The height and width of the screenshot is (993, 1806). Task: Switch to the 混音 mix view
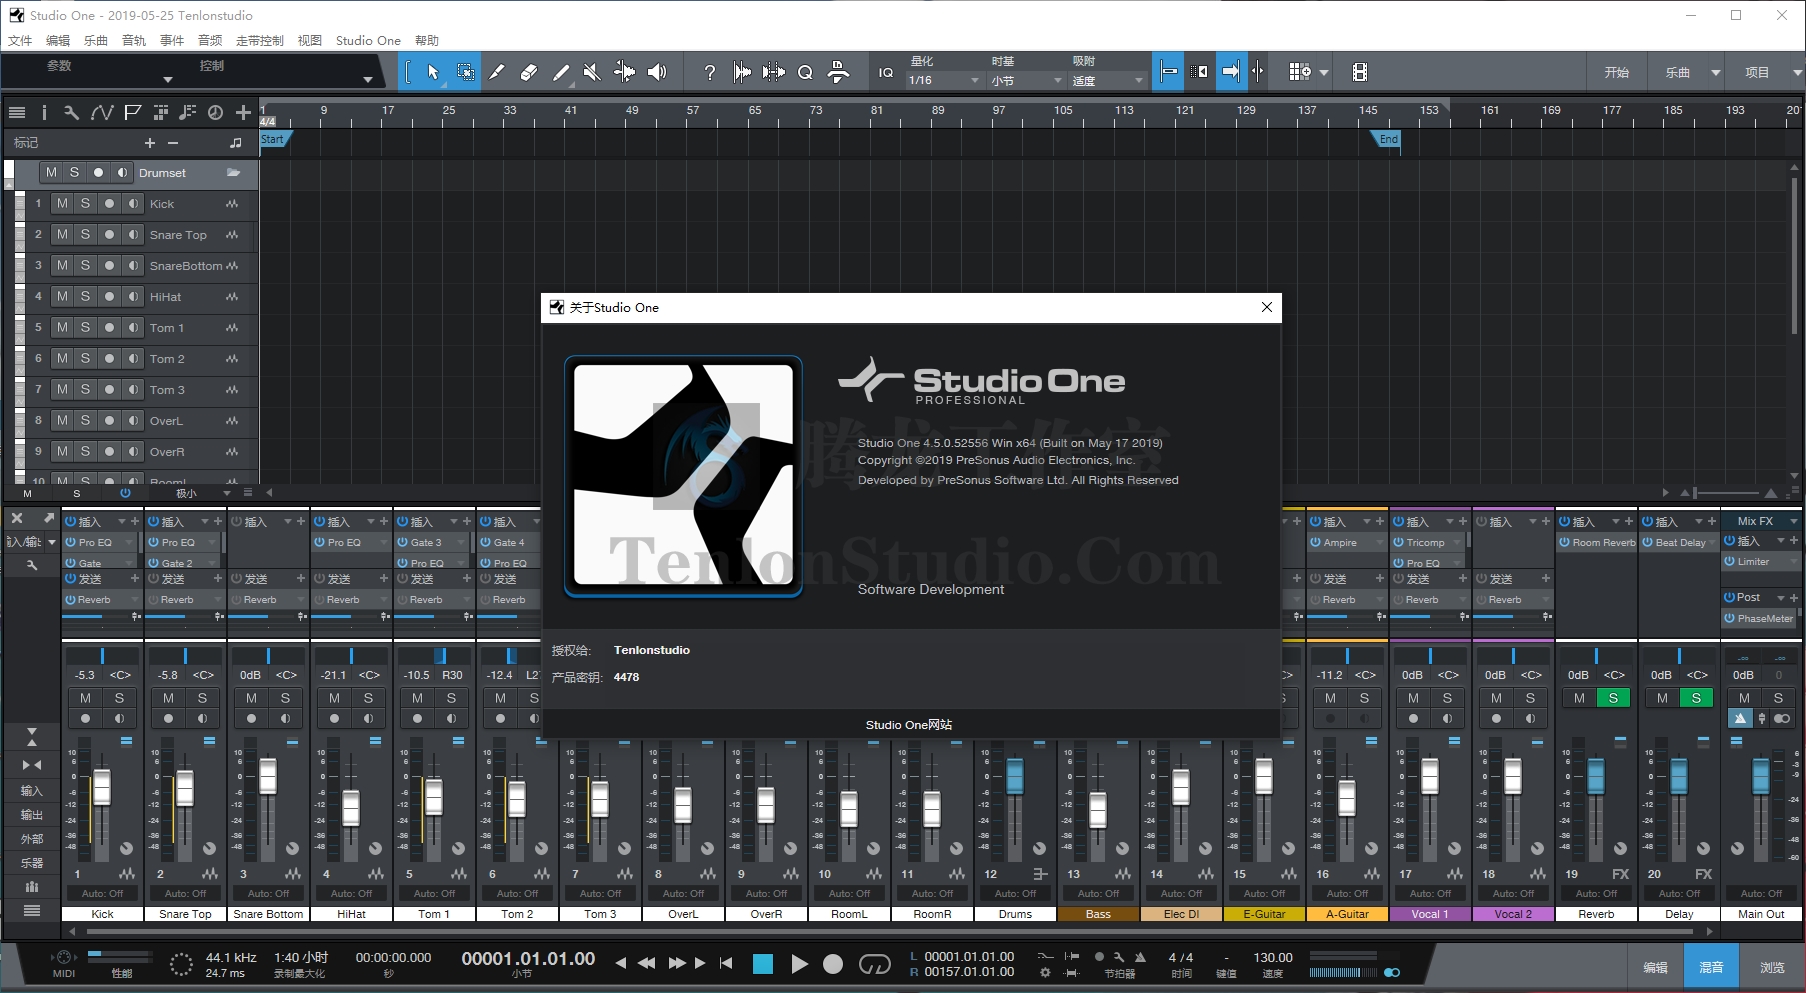click(x=1711, y=967)
